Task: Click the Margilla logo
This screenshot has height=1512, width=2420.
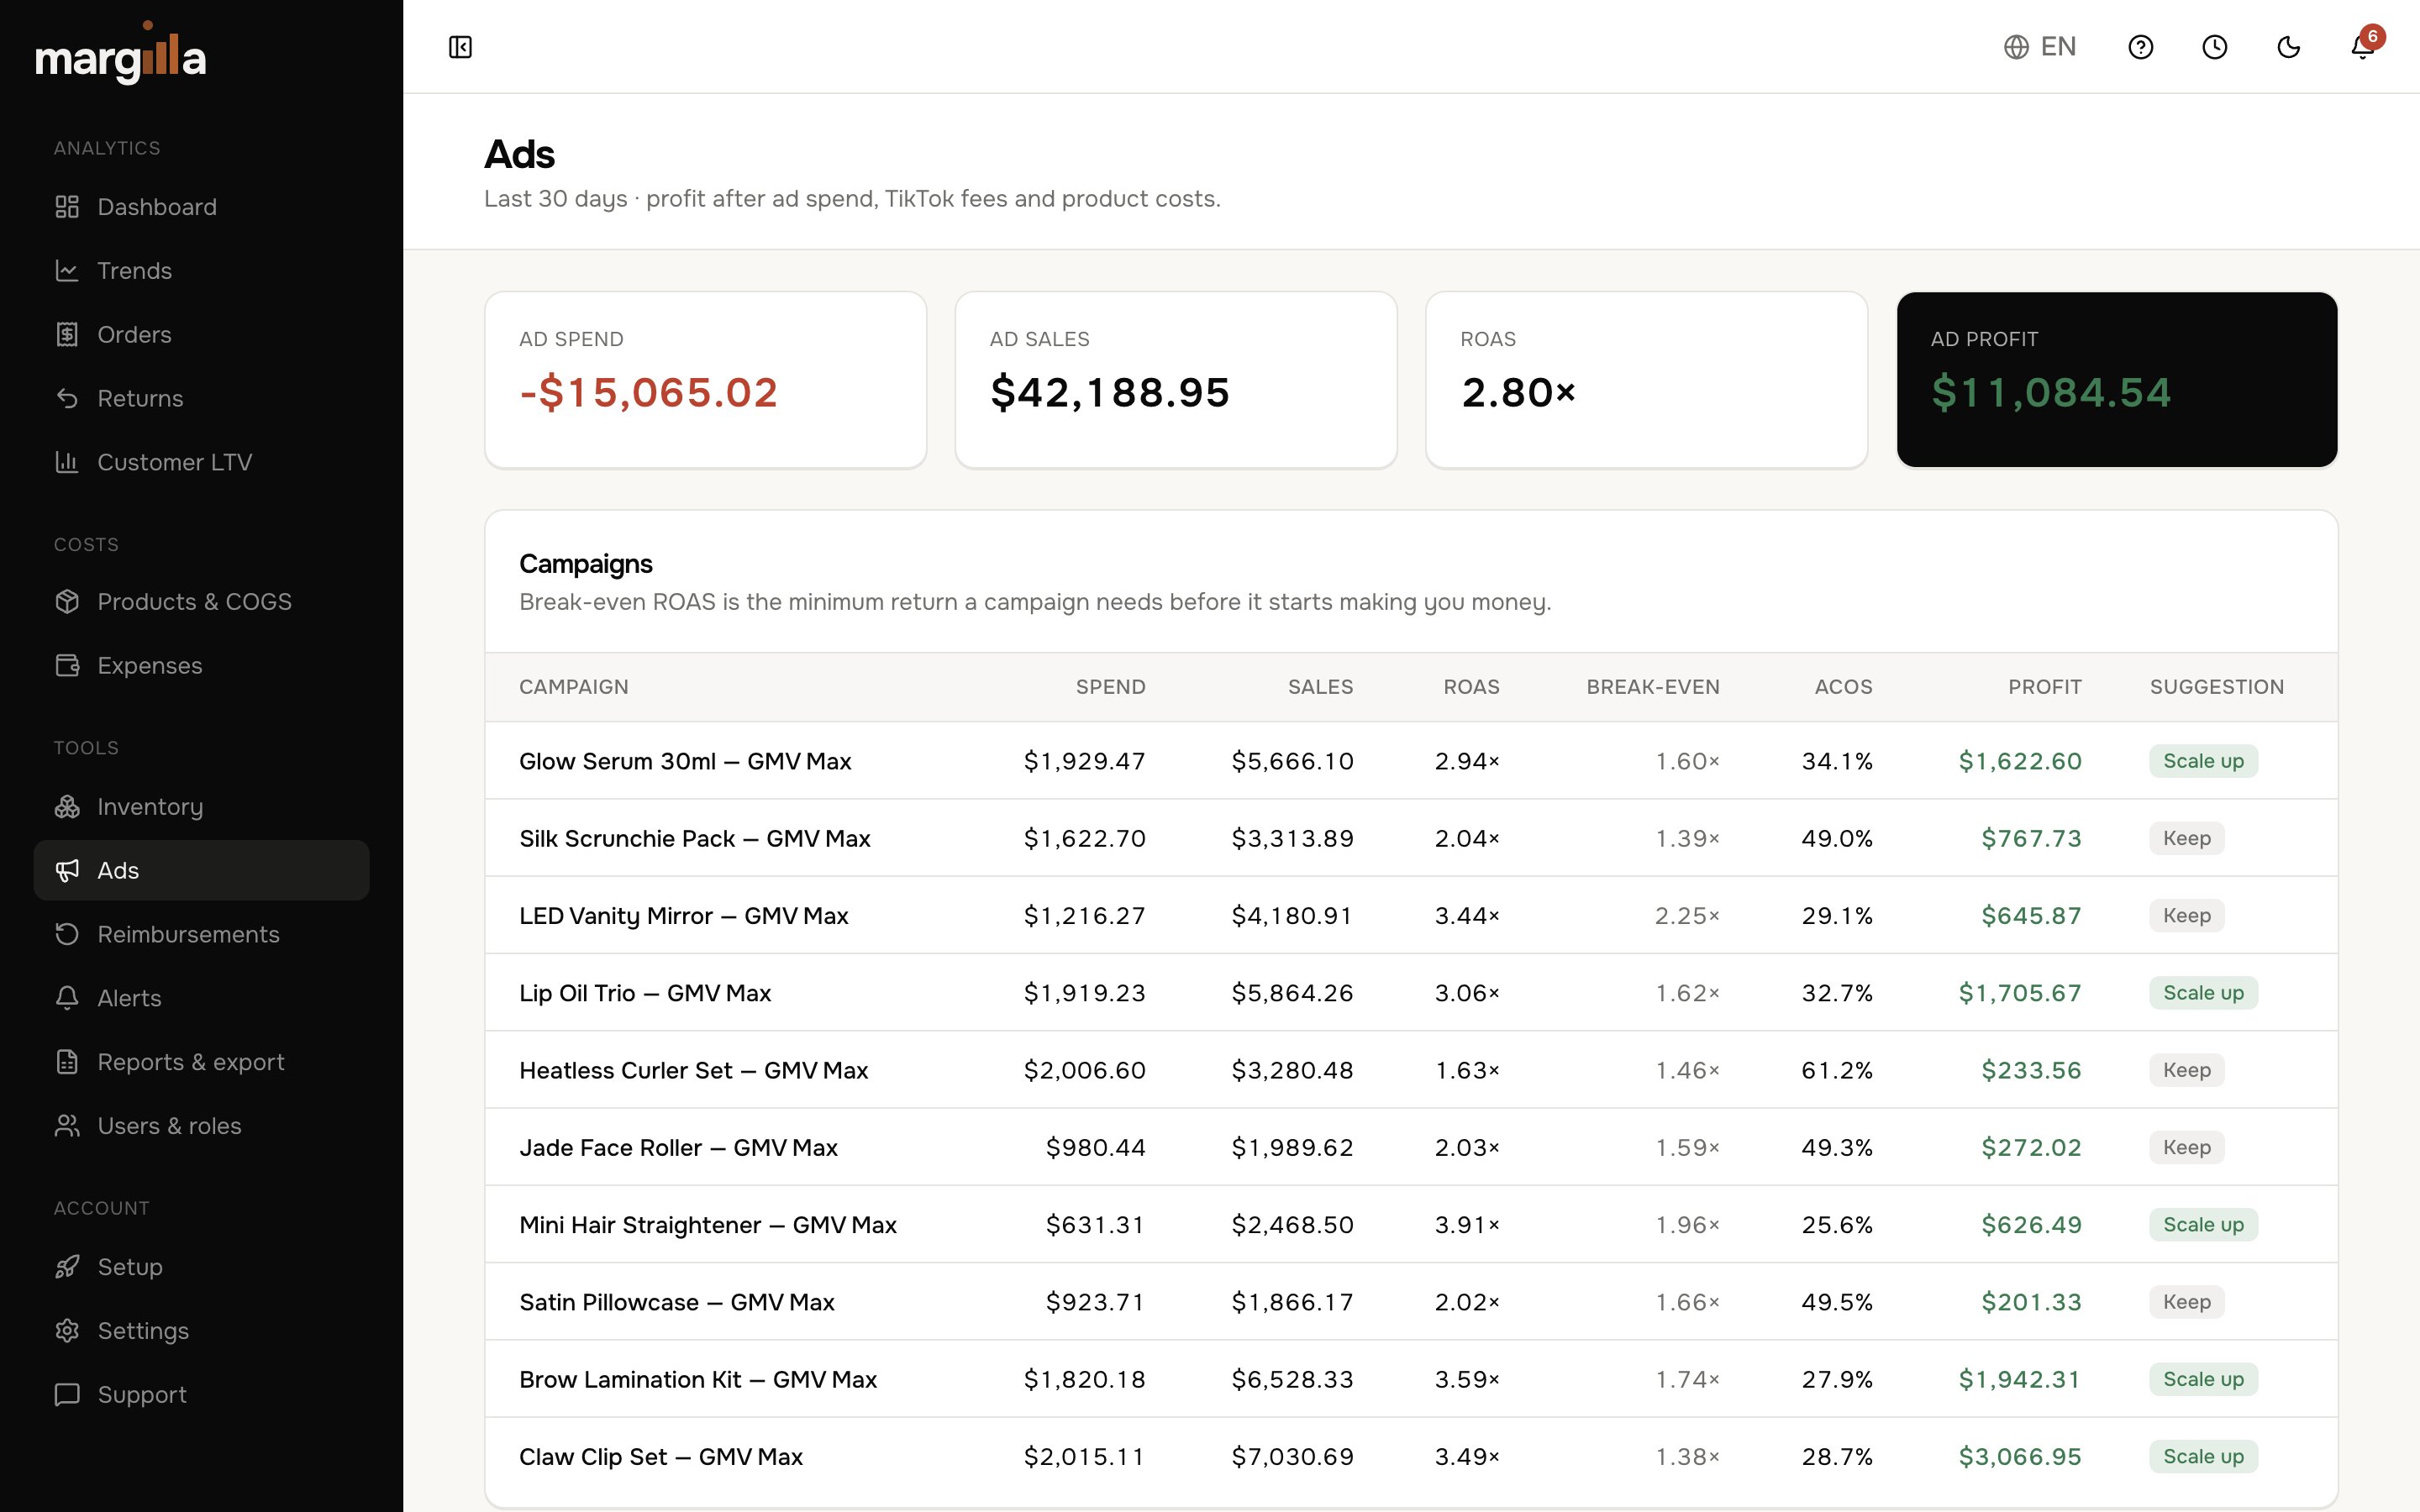Action: point(121,54)
